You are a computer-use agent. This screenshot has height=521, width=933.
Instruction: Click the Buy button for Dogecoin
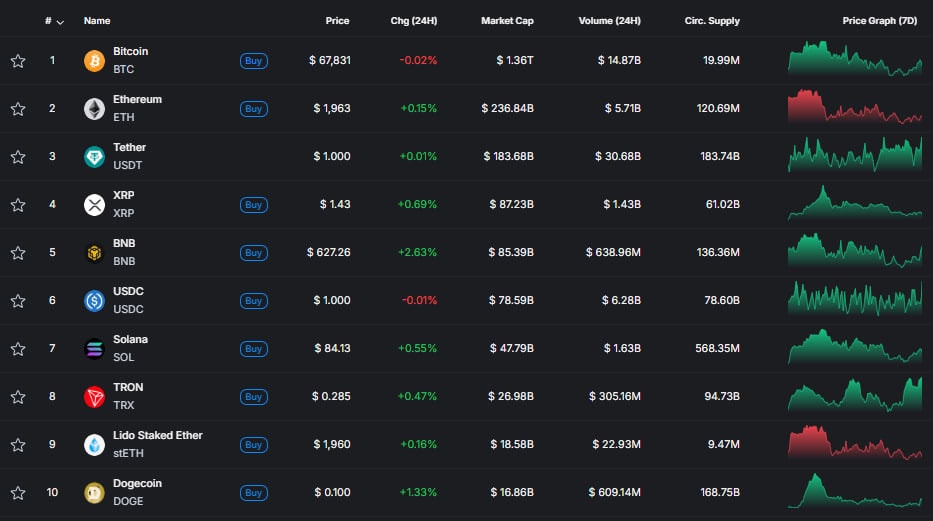pos(253,492)
